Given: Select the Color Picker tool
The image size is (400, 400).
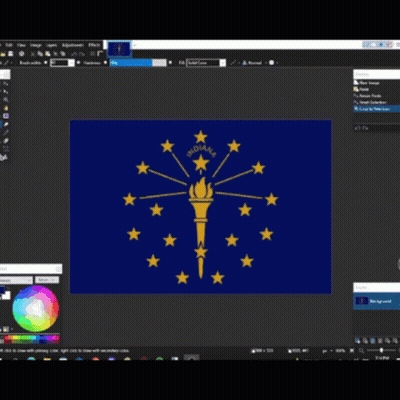Looking at the screenshot, I should [x=6, y=132].
